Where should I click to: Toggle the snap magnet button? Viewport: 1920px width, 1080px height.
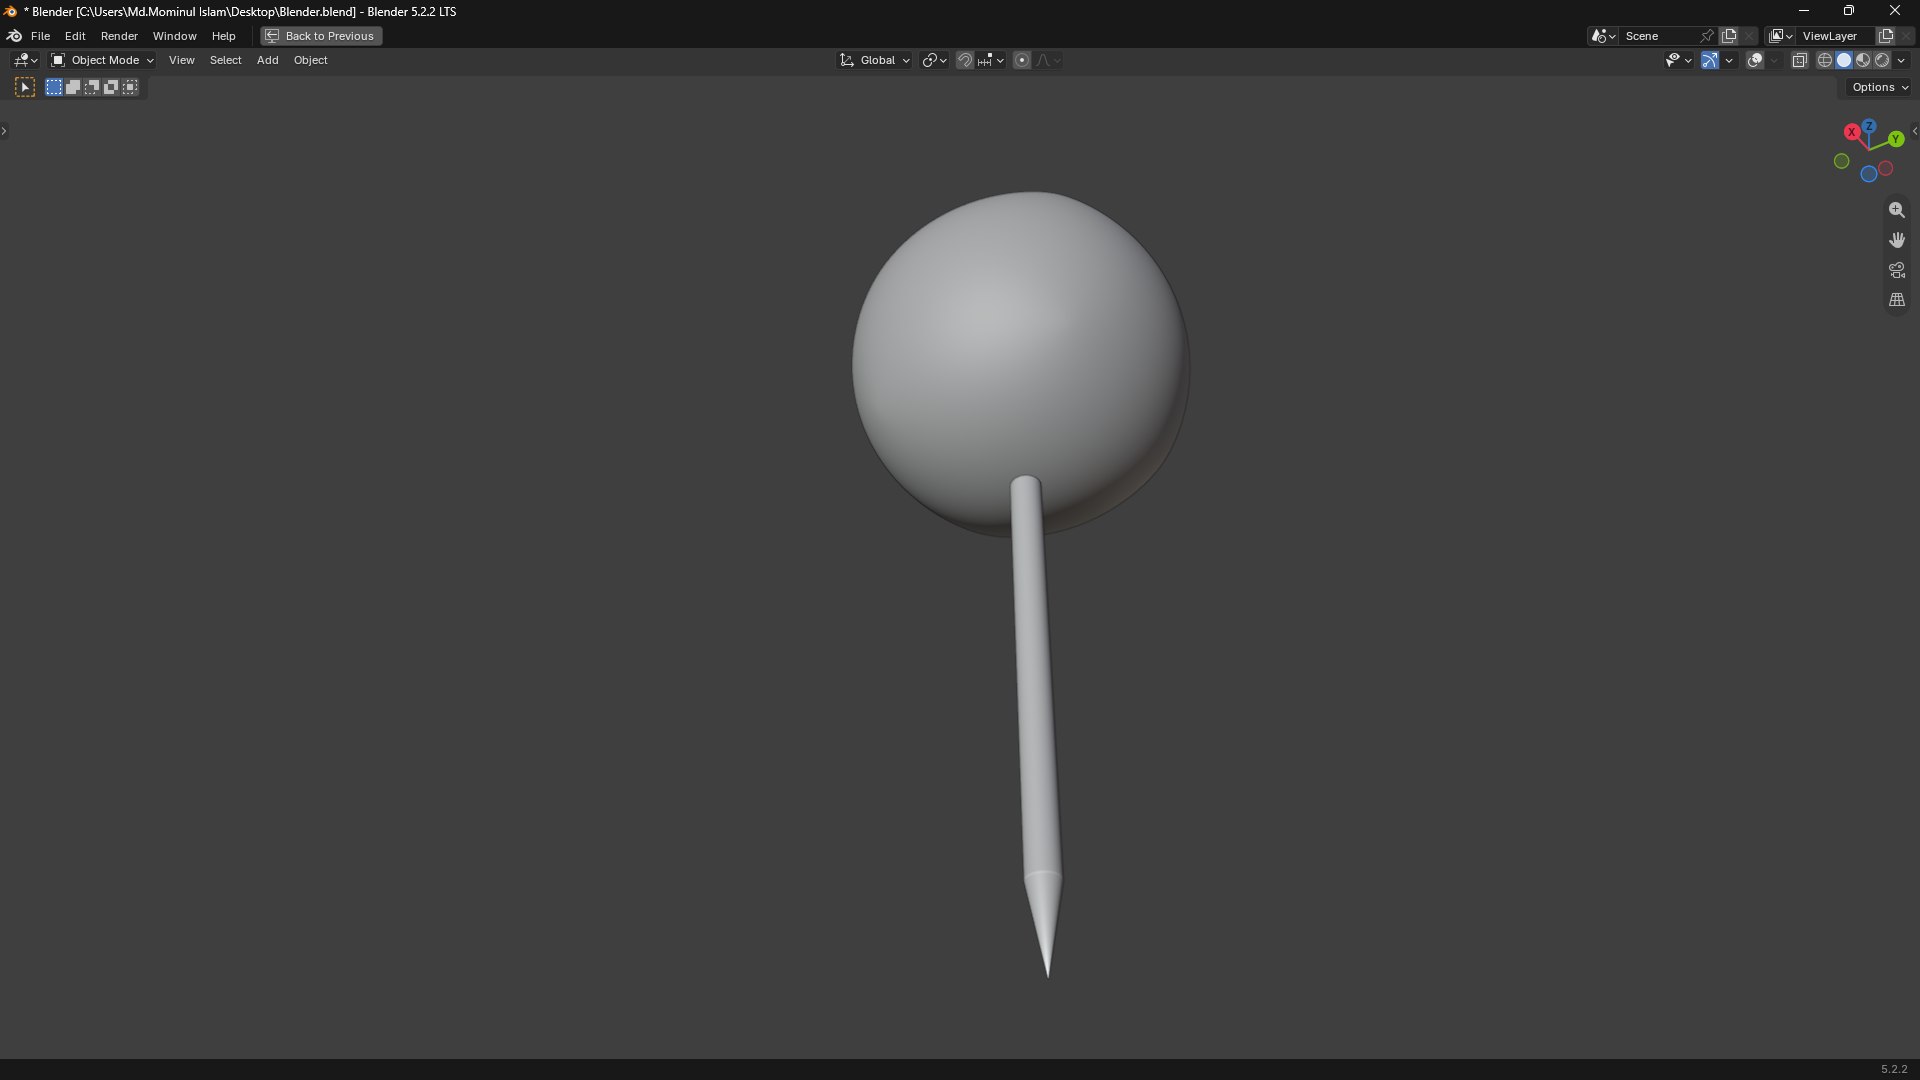click(965, 60)
